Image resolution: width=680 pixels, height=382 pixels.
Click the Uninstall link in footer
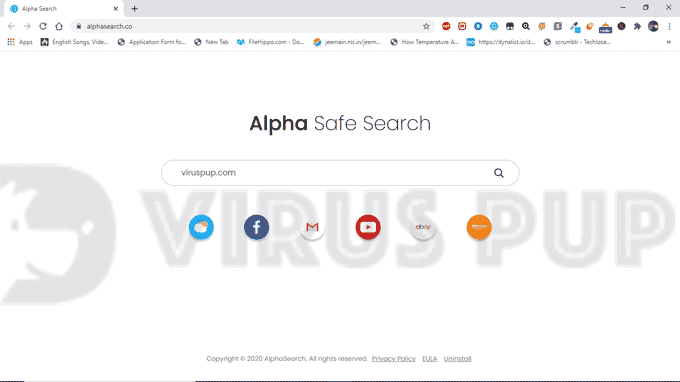click(x=457, y=359)
